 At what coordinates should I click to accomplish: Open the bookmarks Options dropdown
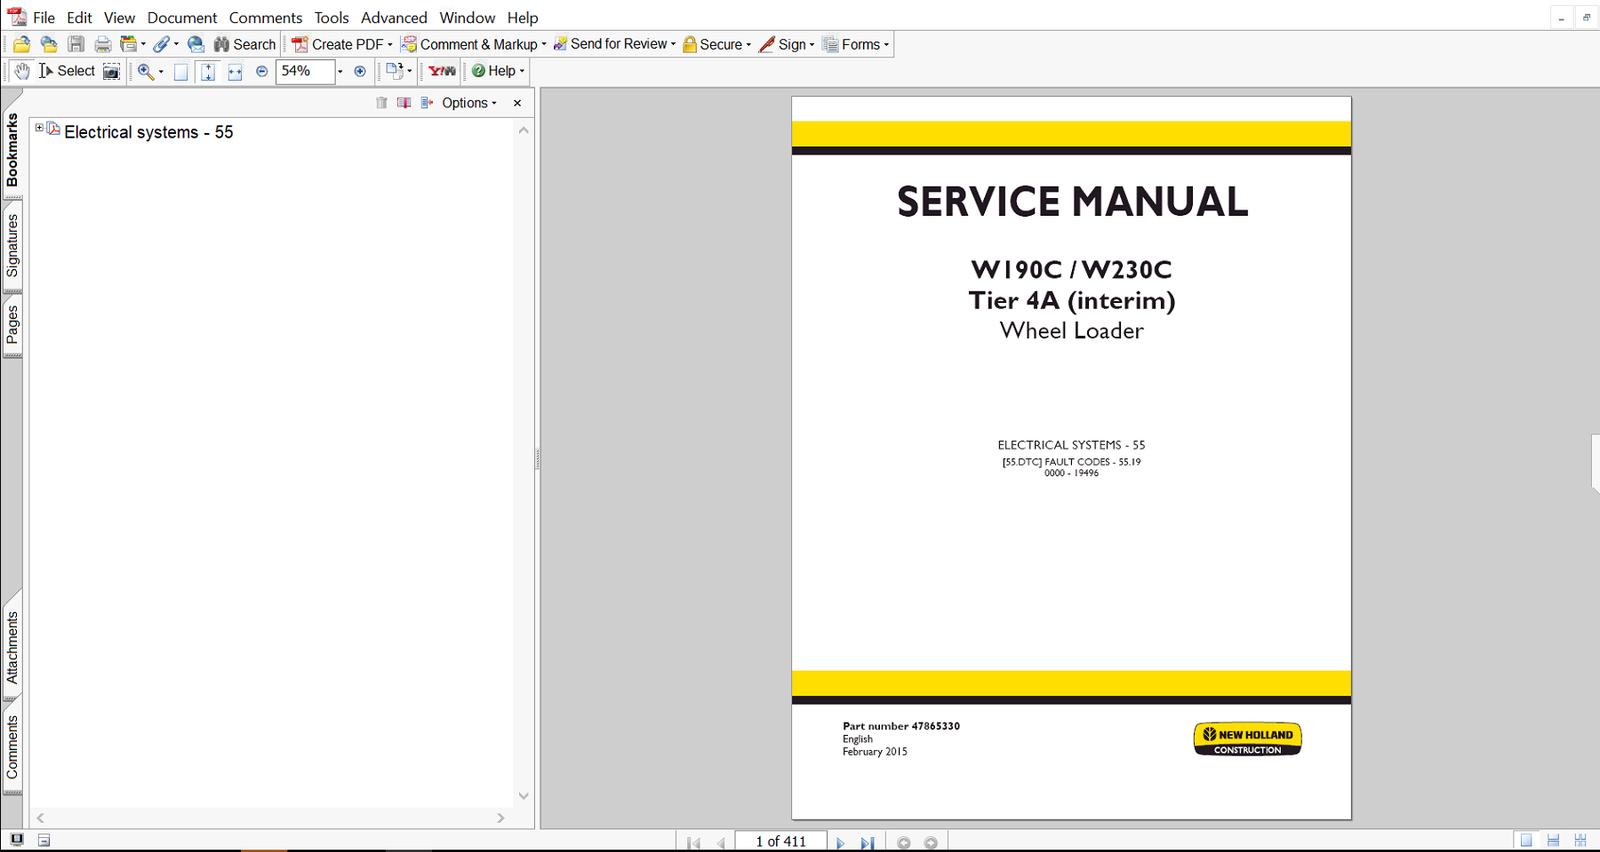[x=469, y=103]
